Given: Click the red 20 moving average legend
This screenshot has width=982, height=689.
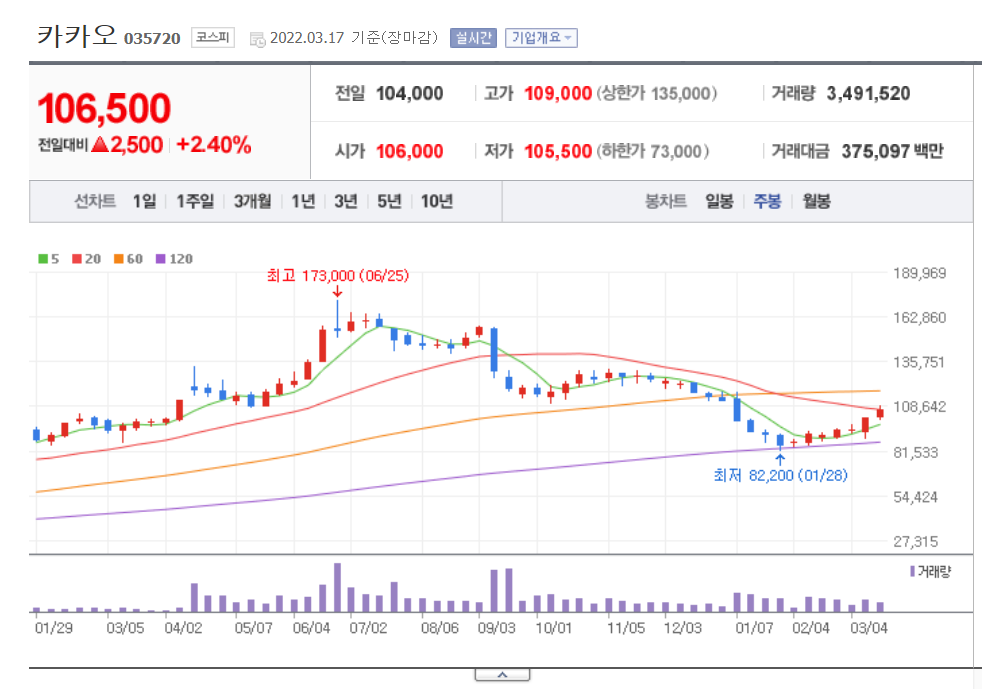Looking at the screenshot, I should [86, 259].
